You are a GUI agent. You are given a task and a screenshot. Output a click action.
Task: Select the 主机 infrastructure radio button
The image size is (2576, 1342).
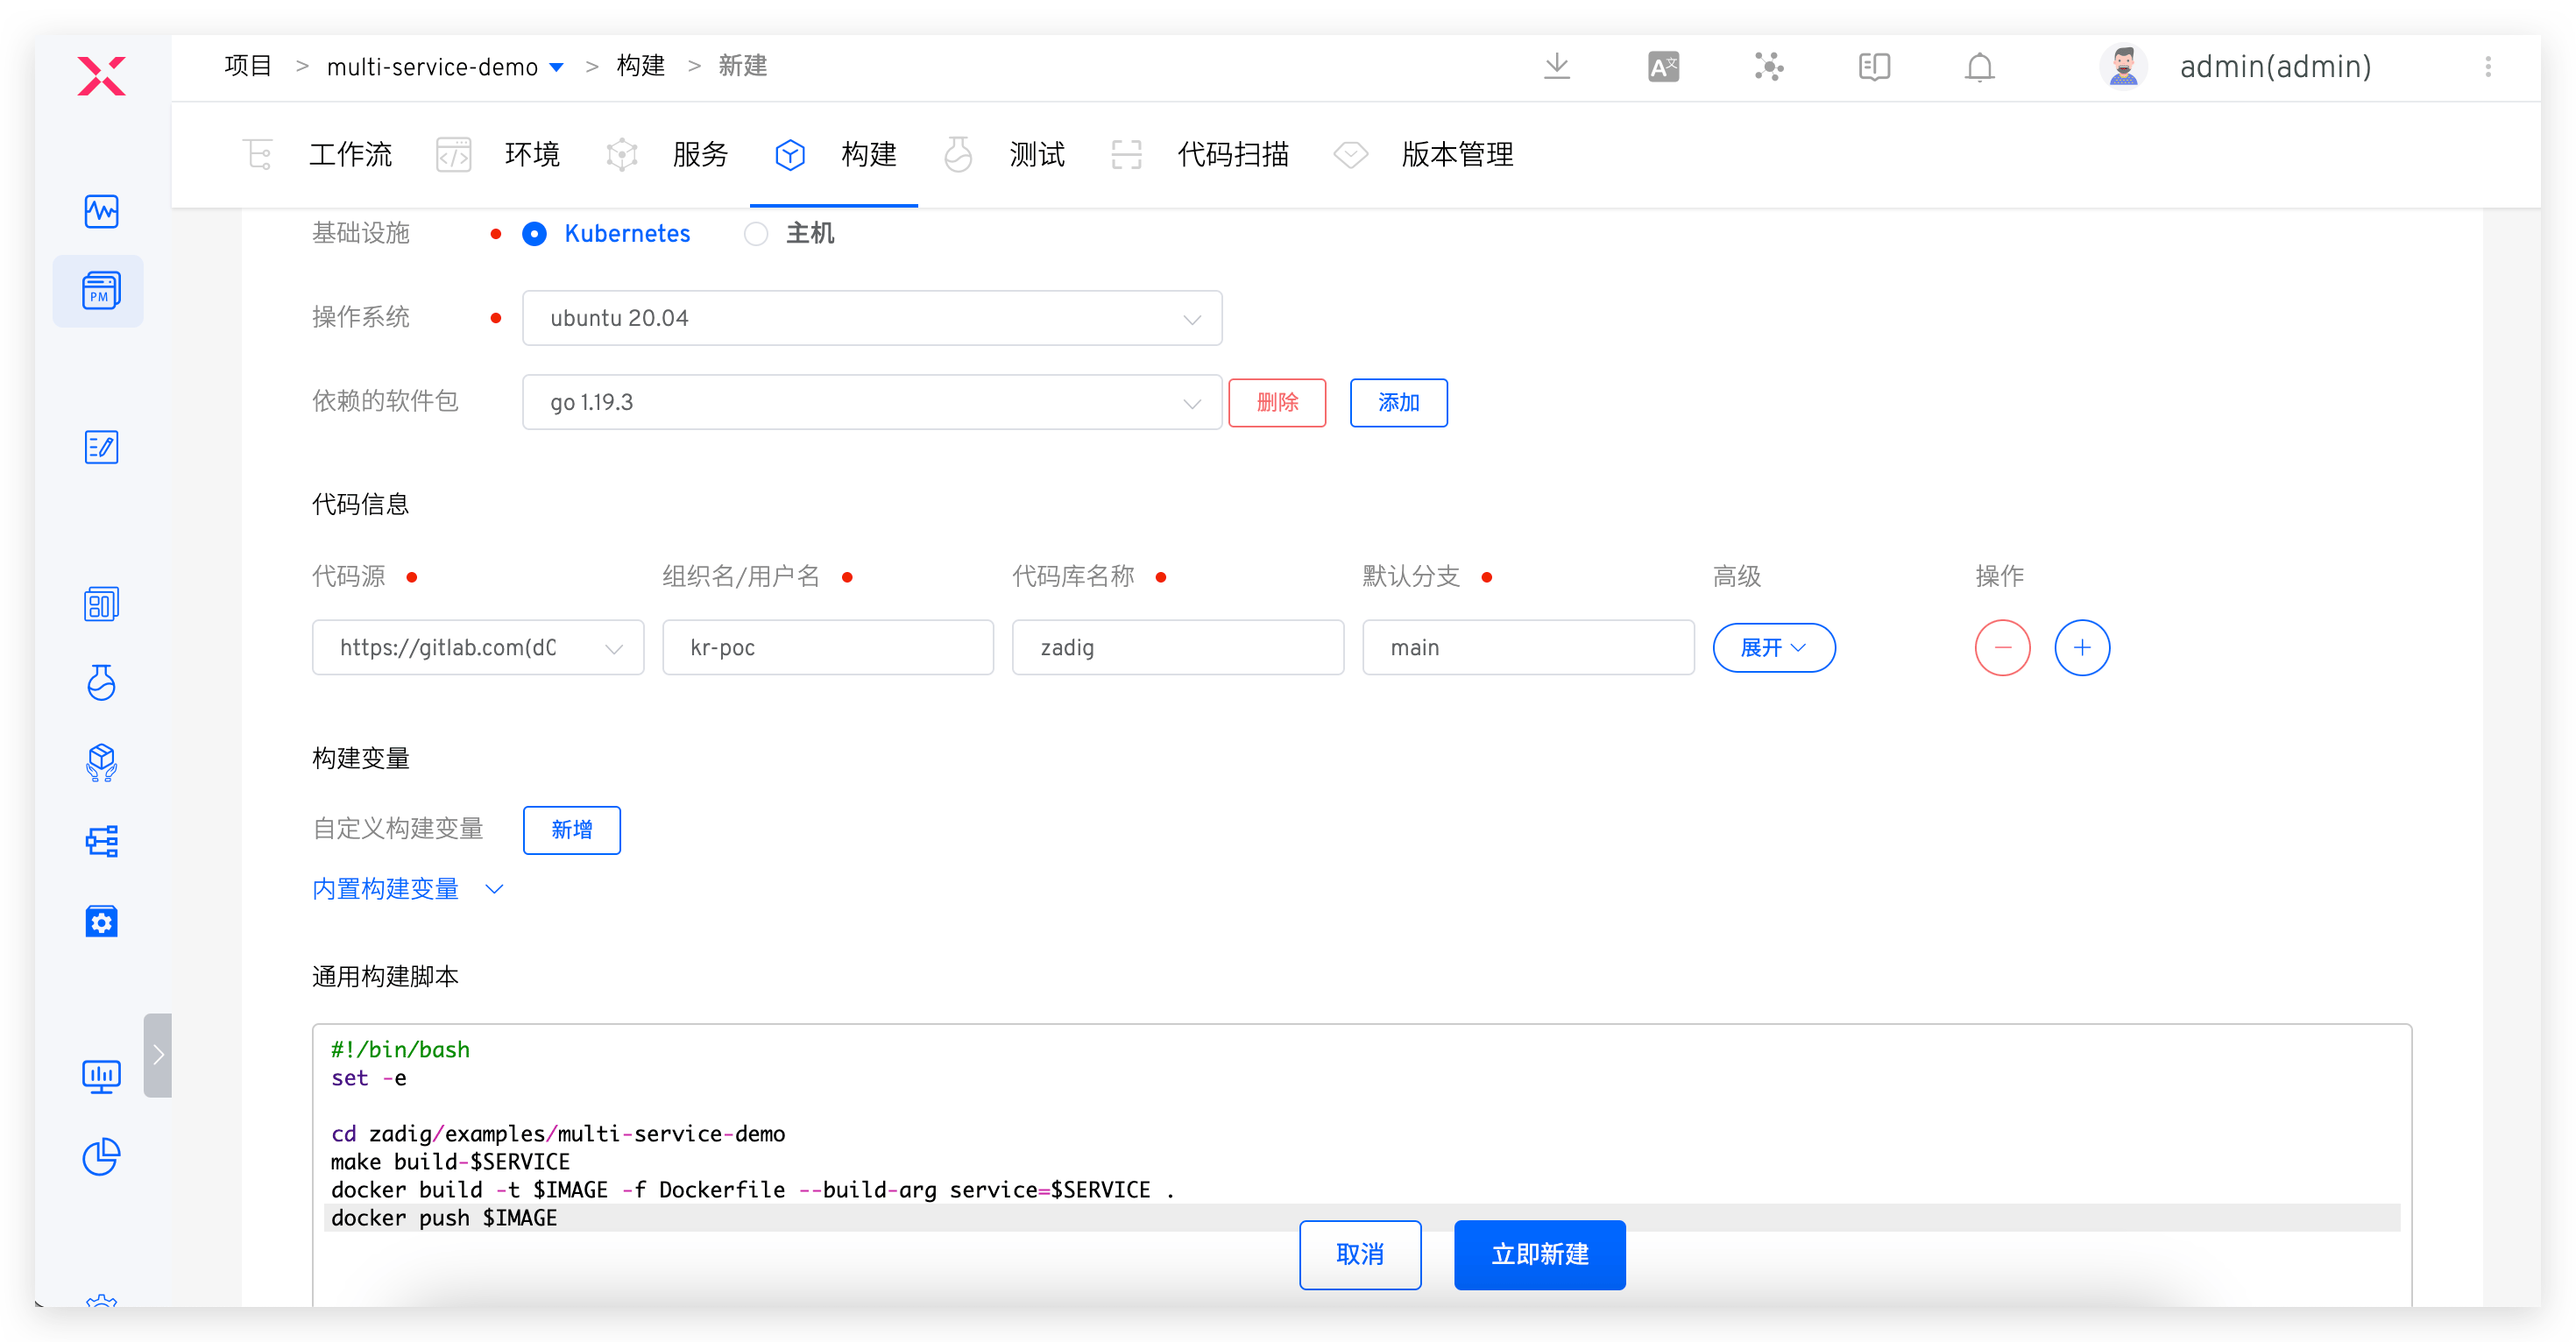coord(756,234)
